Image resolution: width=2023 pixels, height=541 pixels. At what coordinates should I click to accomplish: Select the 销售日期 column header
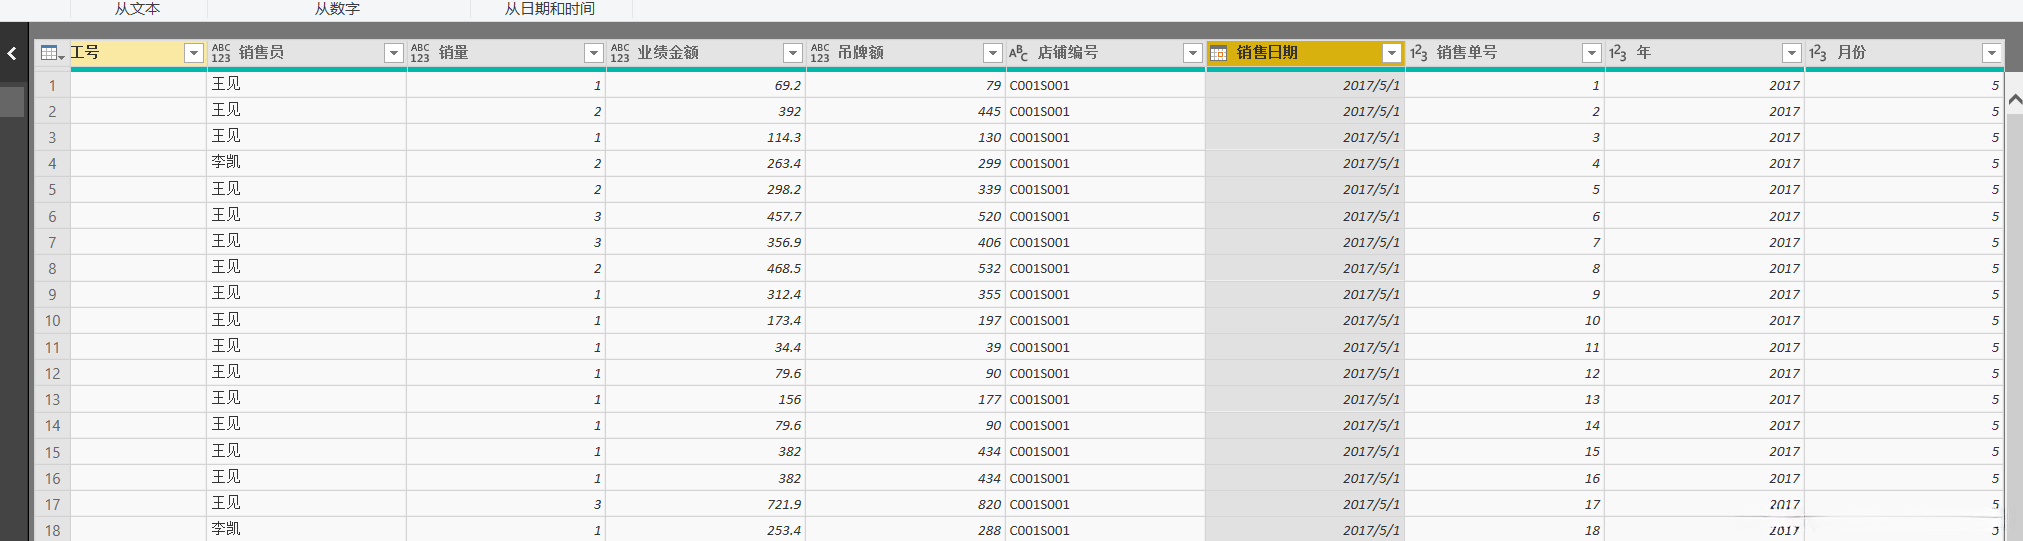pyautogui.click(x=1305, y=53)
